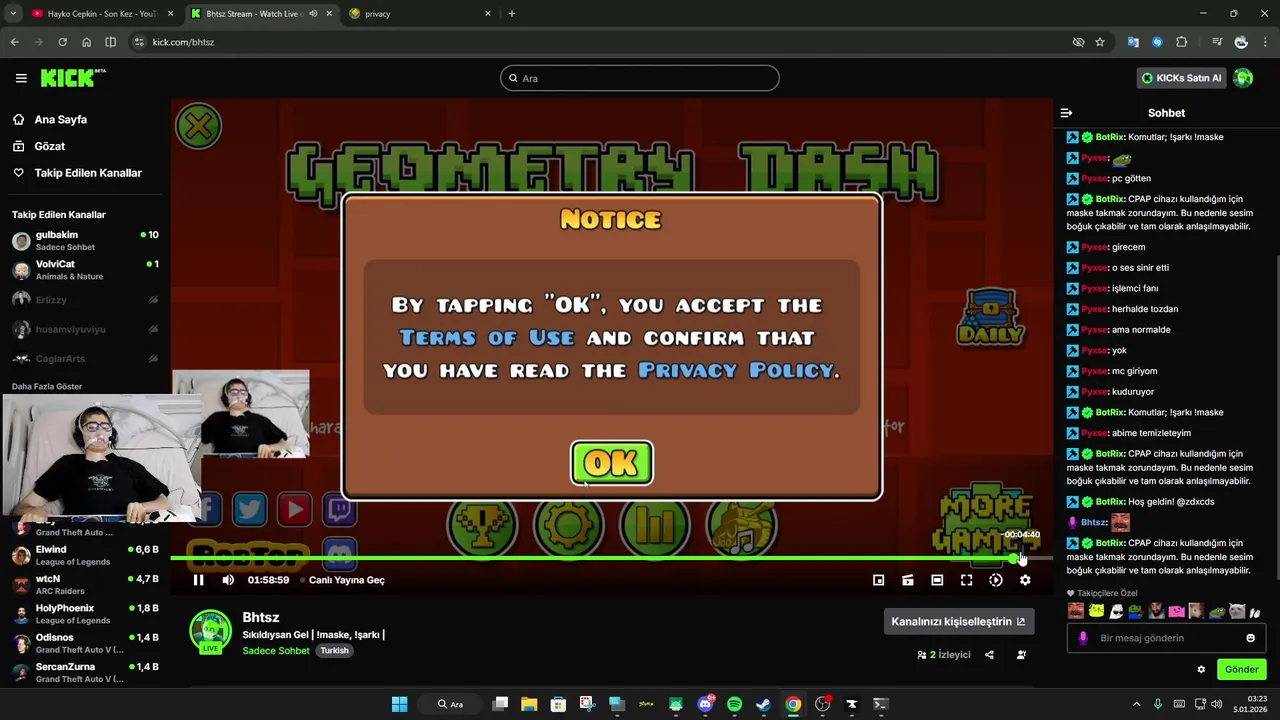Open the Google Translate extension

1133,42
